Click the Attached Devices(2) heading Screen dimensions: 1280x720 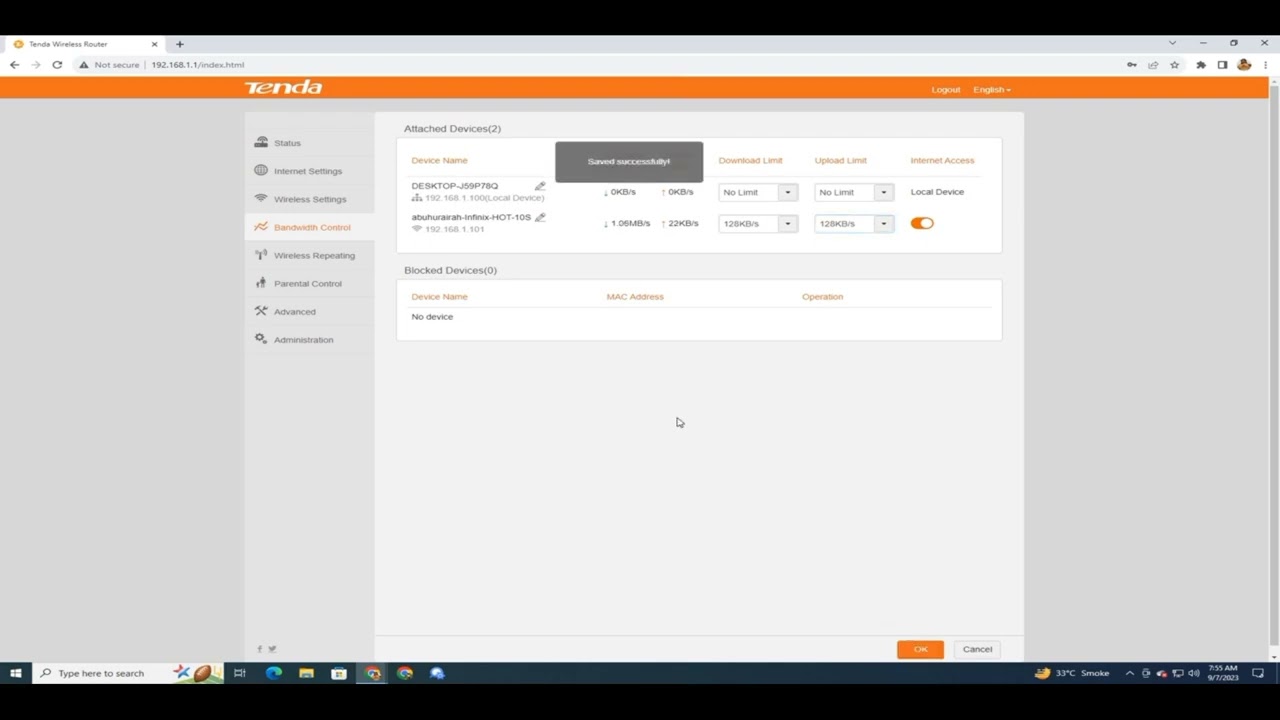click(452, 128)
